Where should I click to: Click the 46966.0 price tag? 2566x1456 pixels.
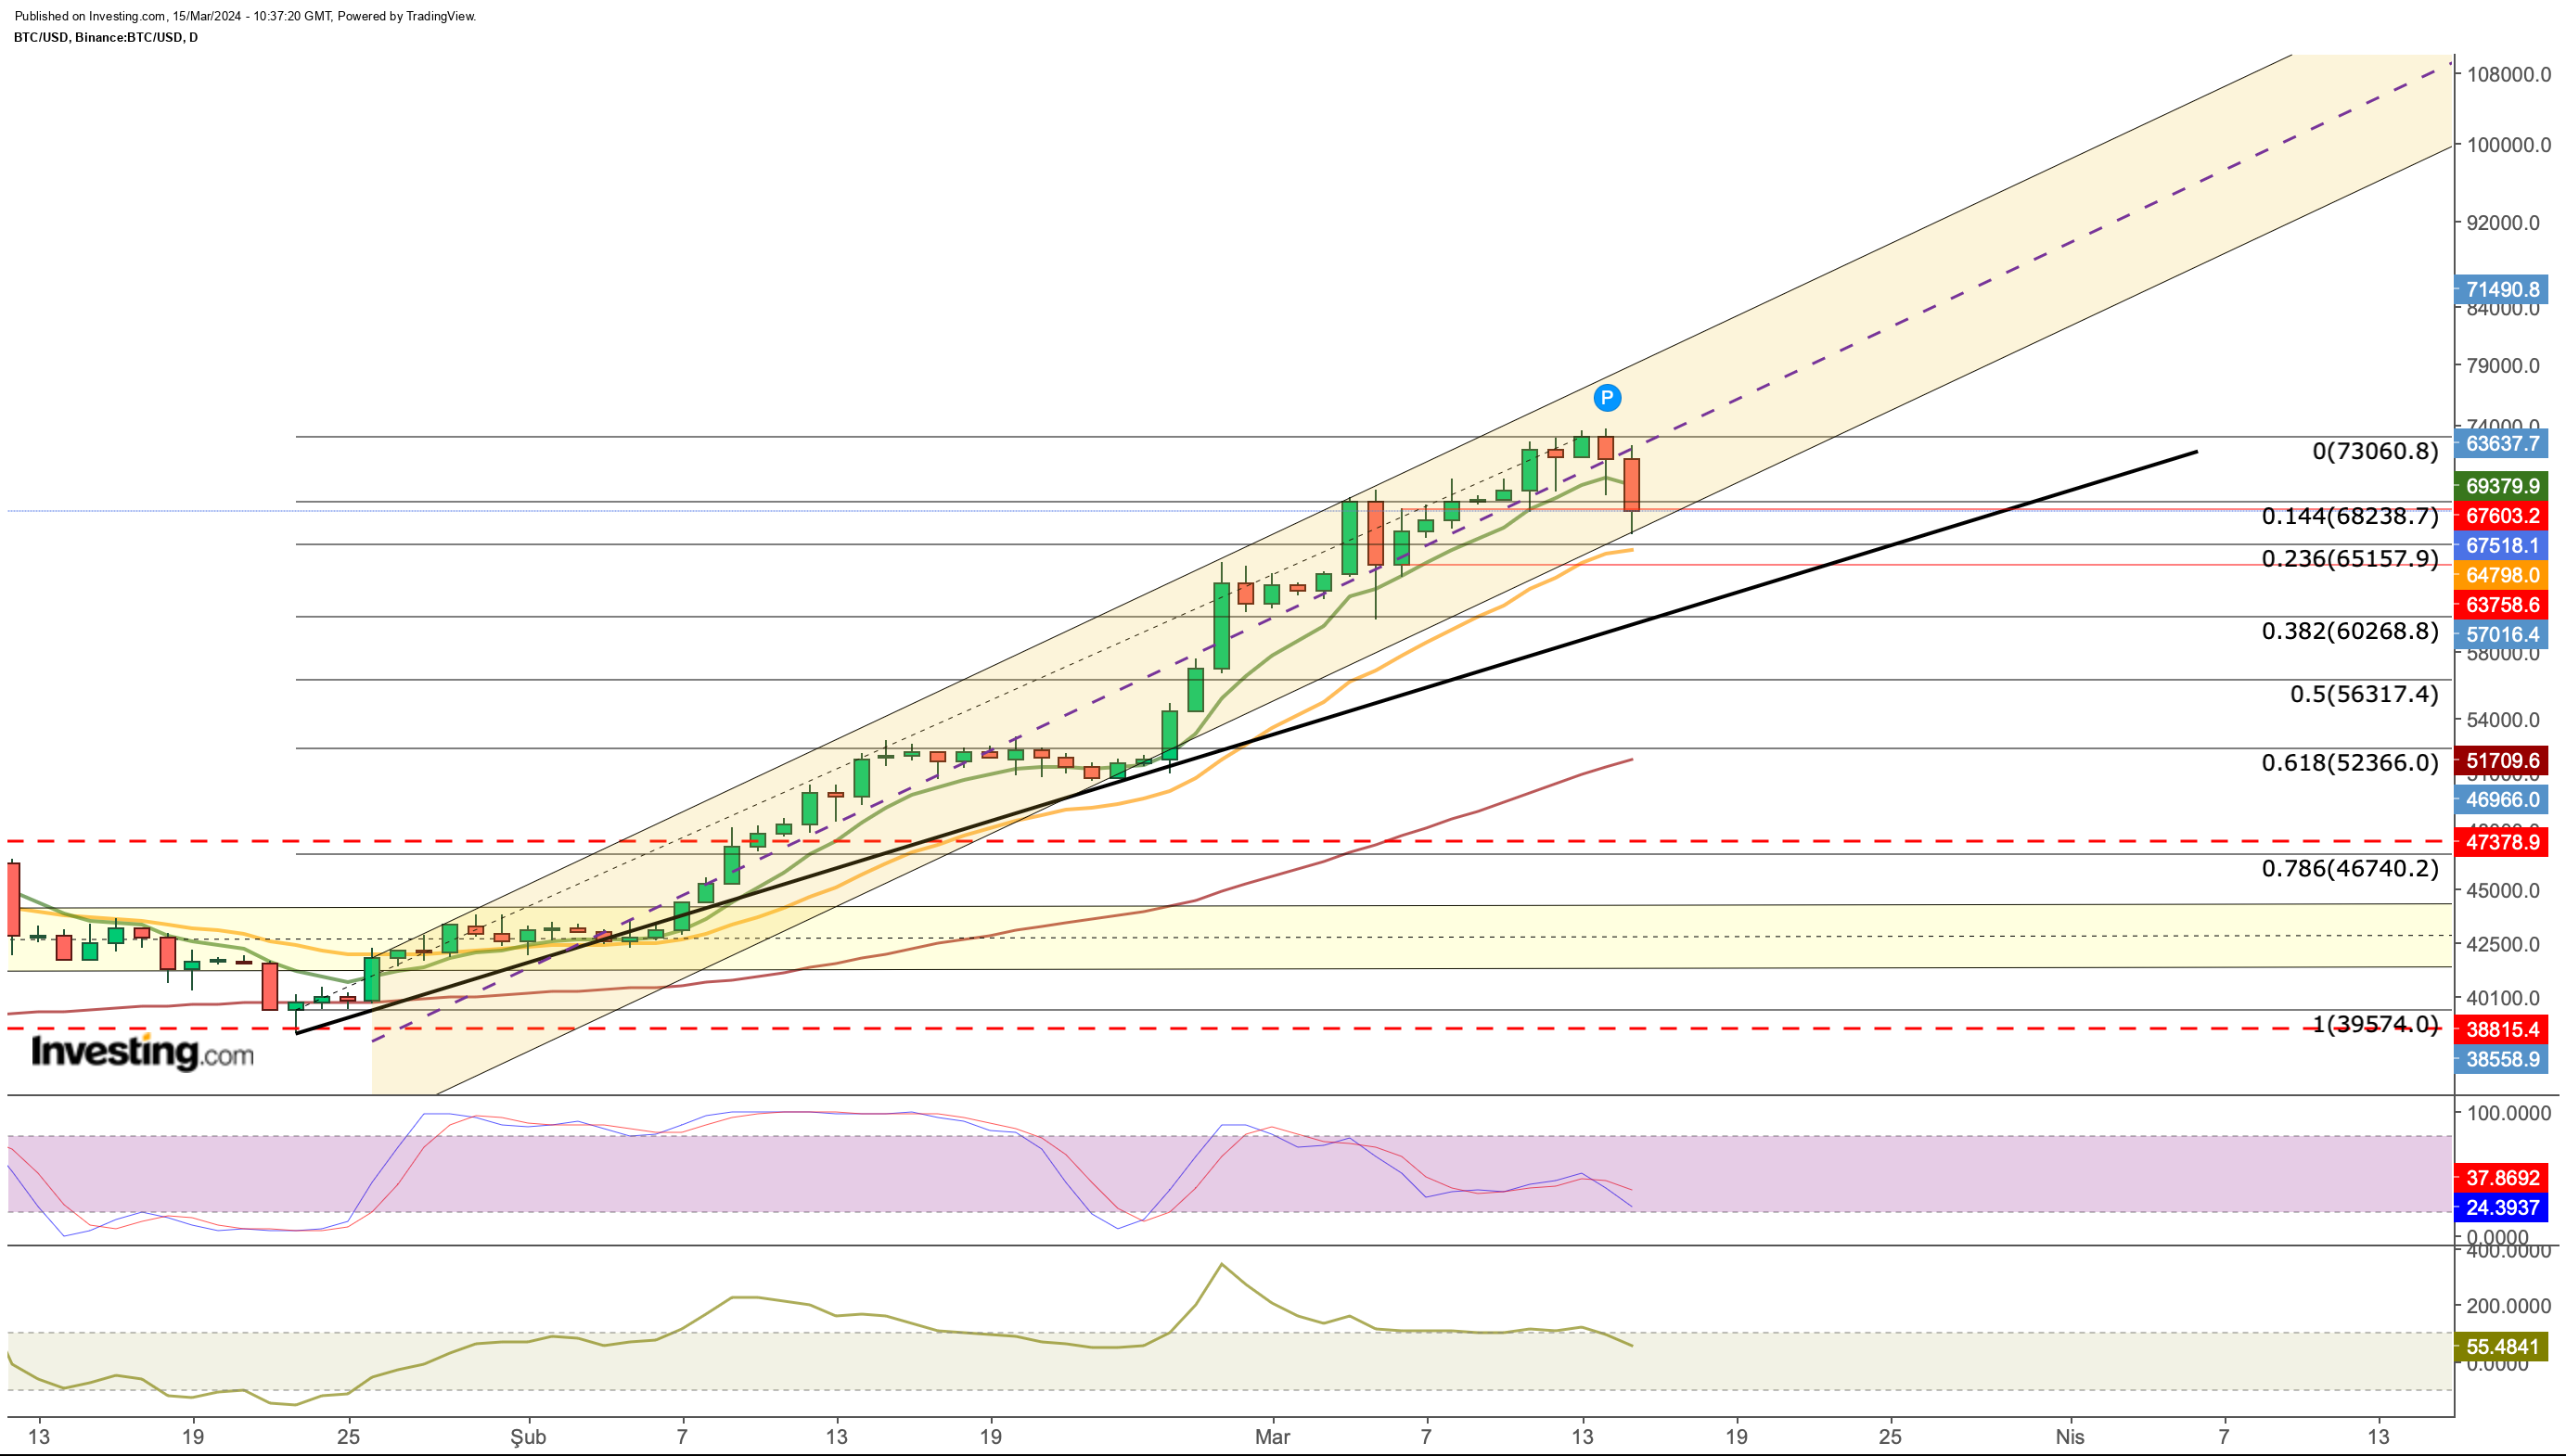click(x=2501, y=800)
